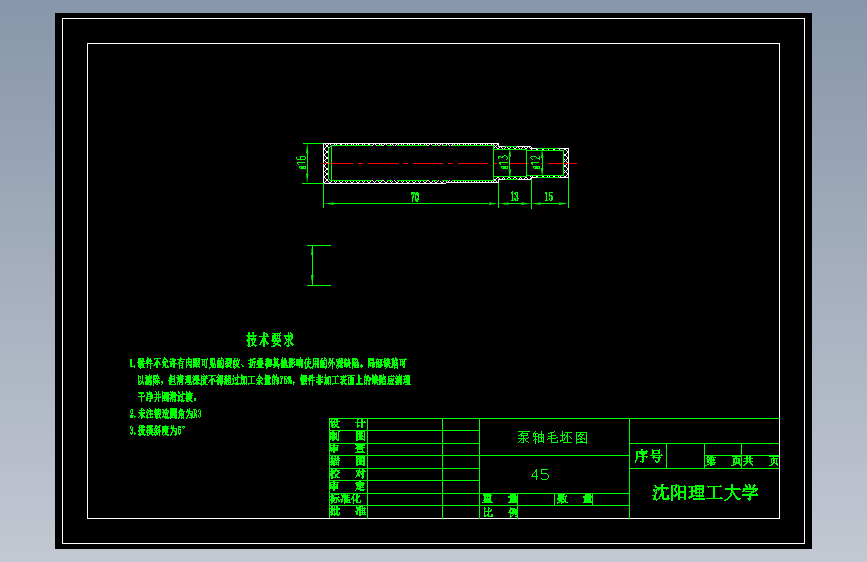Click the 序号 label in title block

pos(648,456)
